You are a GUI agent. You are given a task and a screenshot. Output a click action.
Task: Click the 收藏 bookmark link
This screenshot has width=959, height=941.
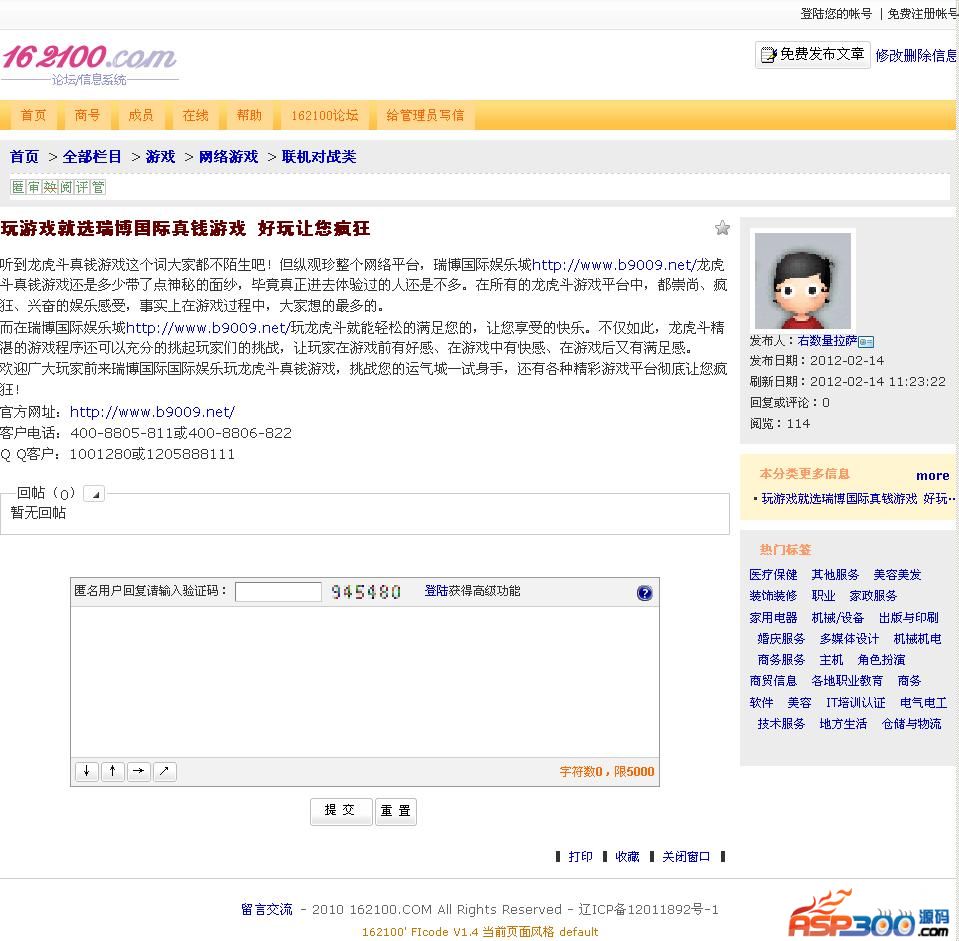628,857
